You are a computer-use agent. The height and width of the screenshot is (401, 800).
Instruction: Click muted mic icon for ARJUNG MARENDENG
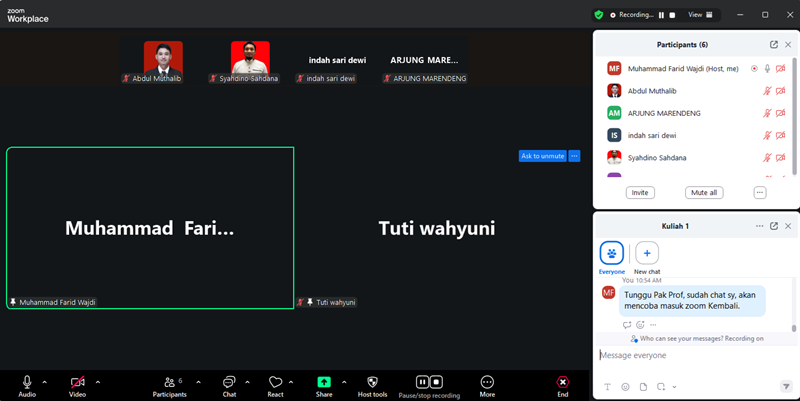767,113
